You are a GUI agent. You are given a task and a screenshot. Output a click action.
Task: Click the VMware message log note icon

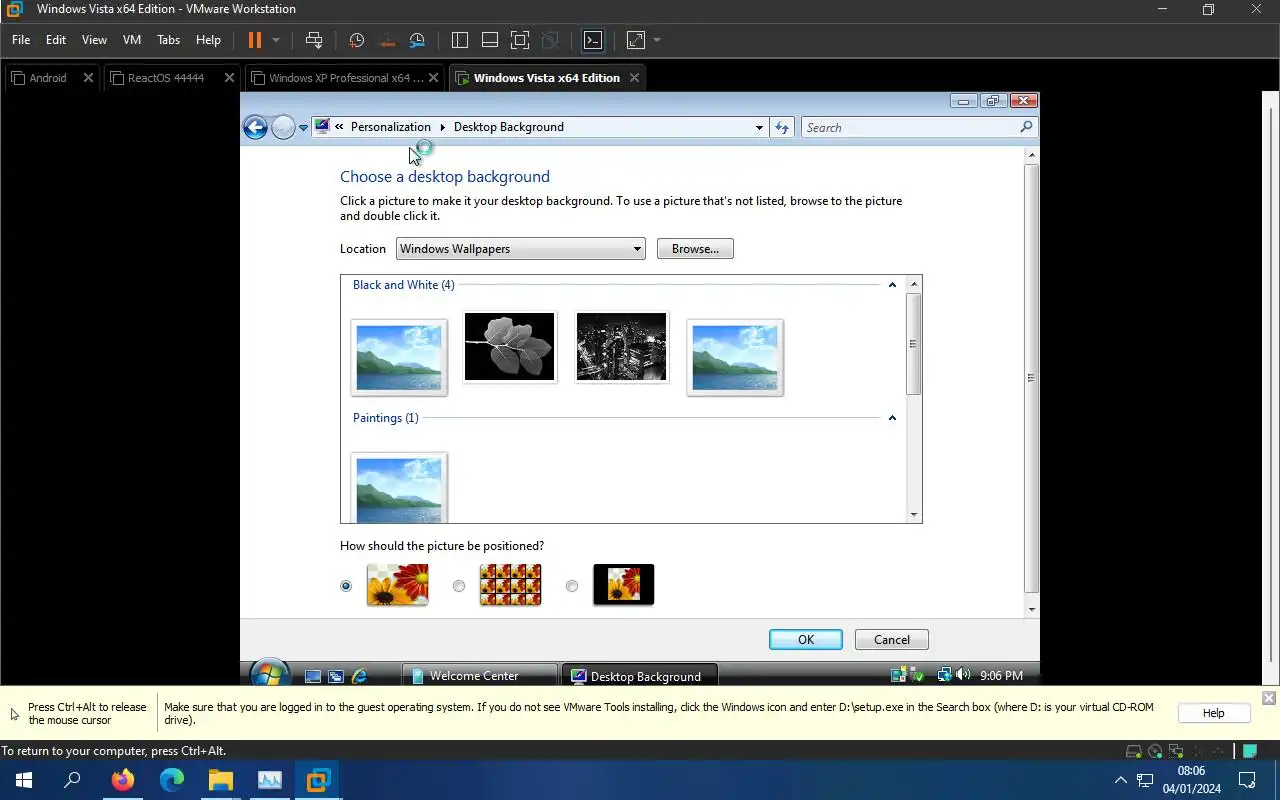pos(1250,751)
